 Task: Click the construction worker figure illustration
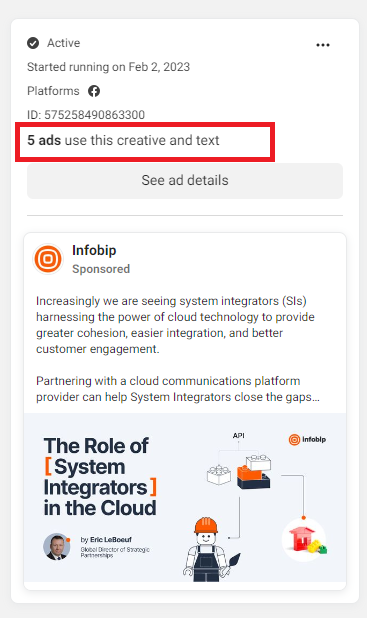[211, 550]
